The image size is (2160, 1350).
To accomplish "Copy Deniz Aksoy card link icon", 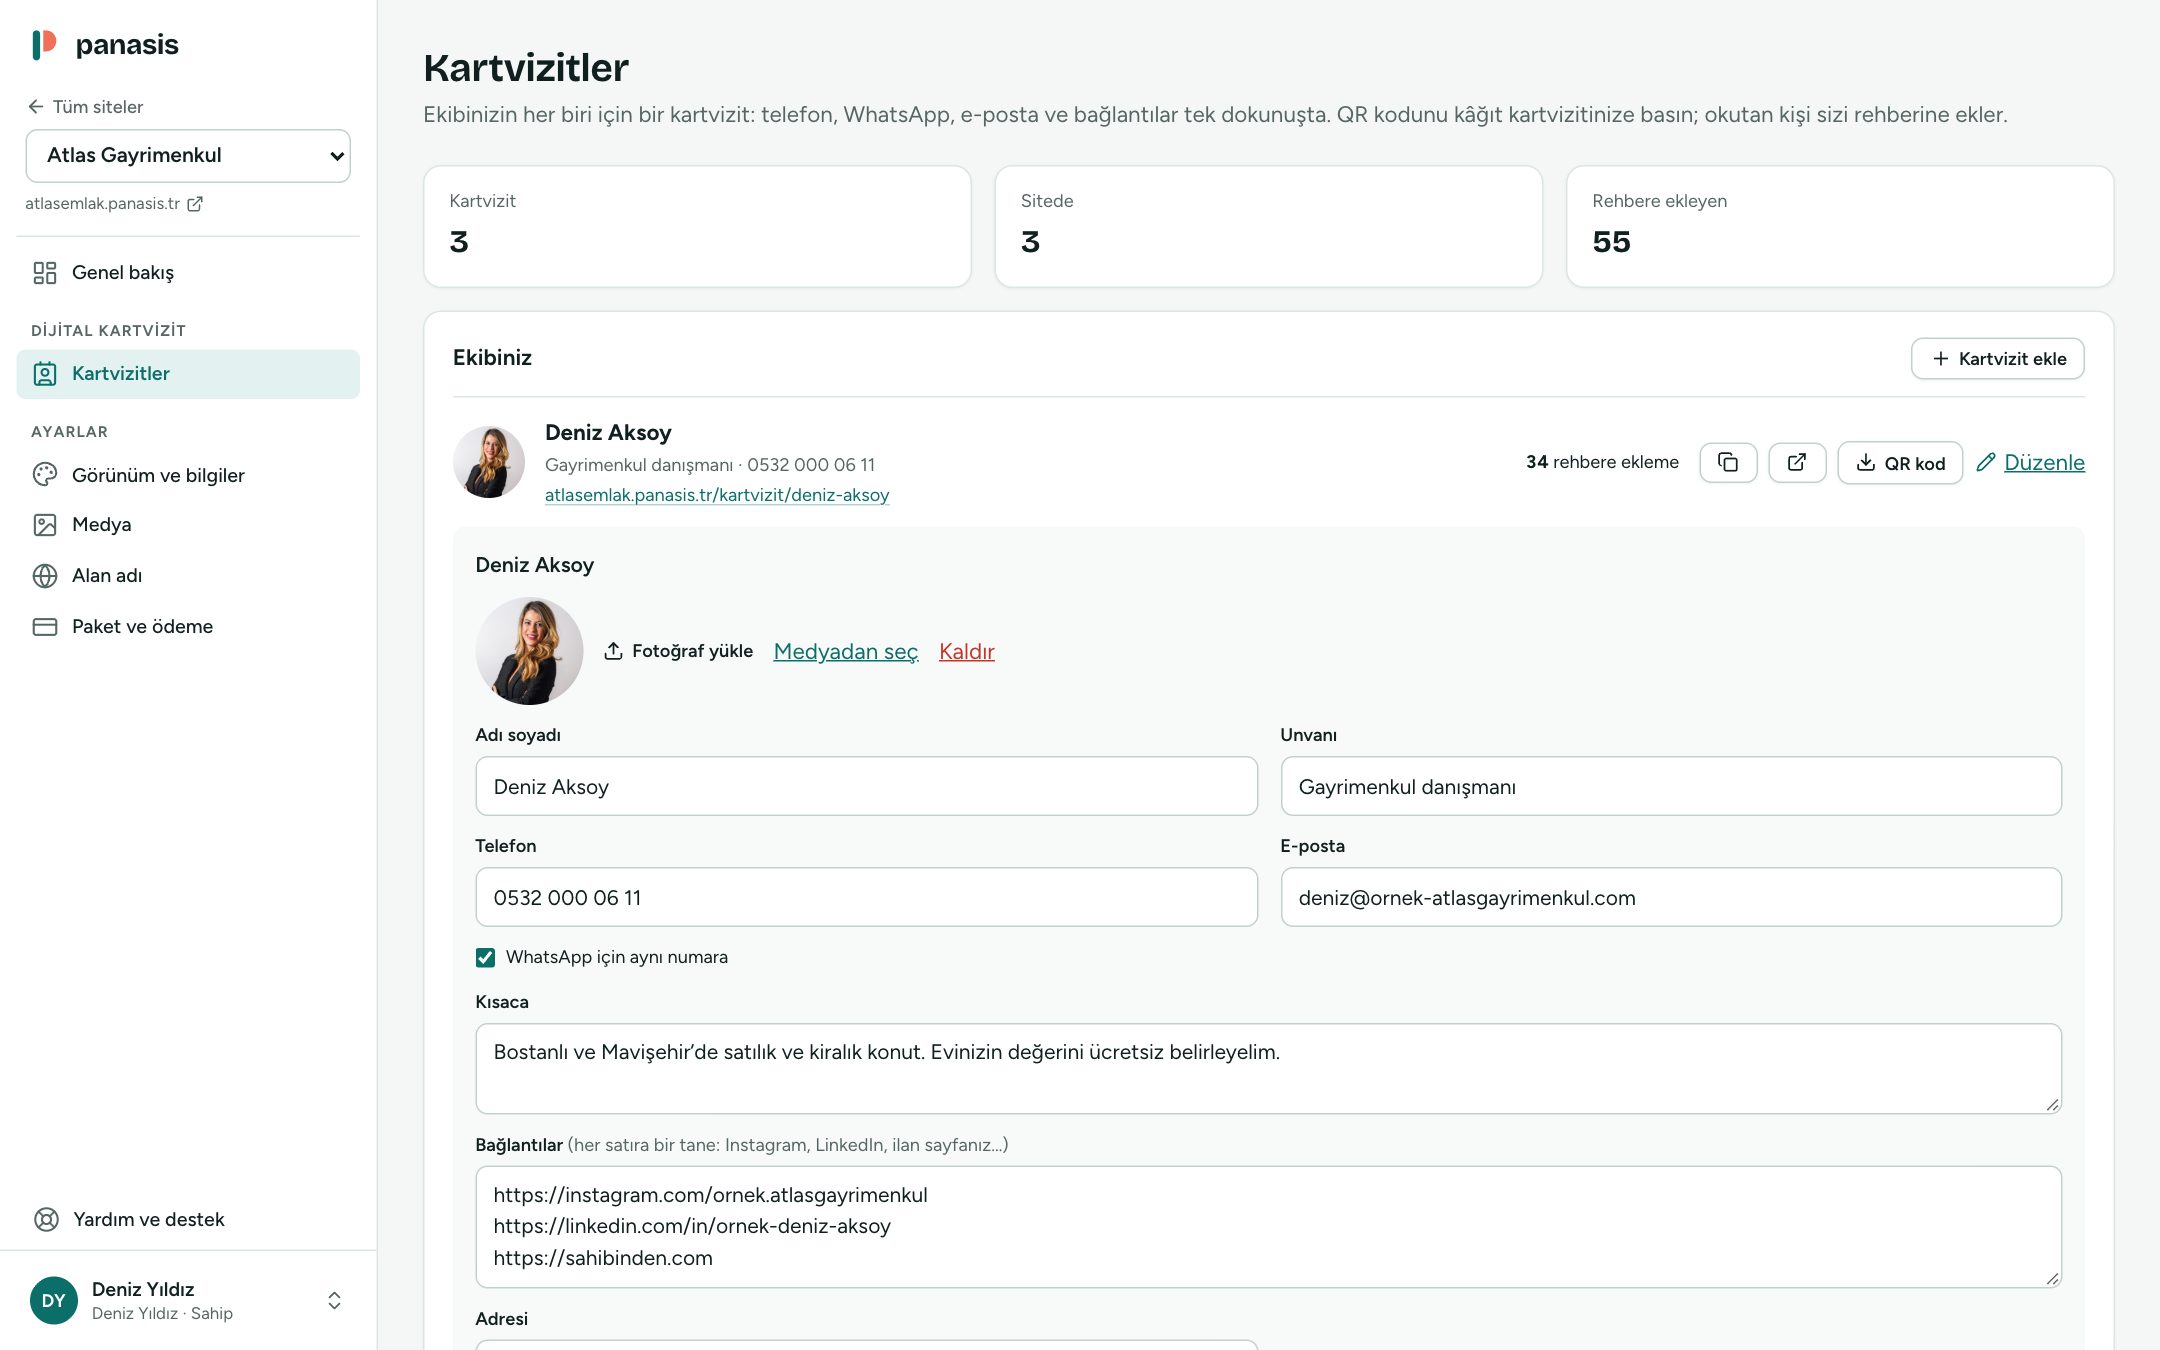I will [1728, 462].
